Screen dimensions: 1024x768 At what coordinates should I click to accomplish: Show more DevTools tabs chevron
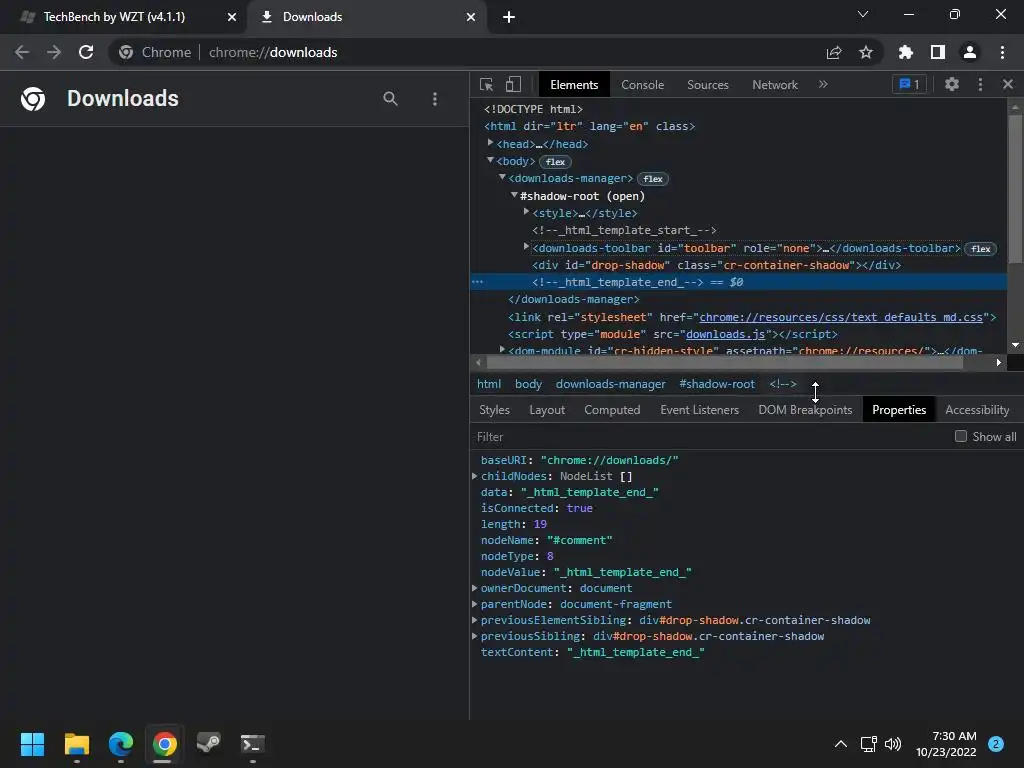point(823,84)
